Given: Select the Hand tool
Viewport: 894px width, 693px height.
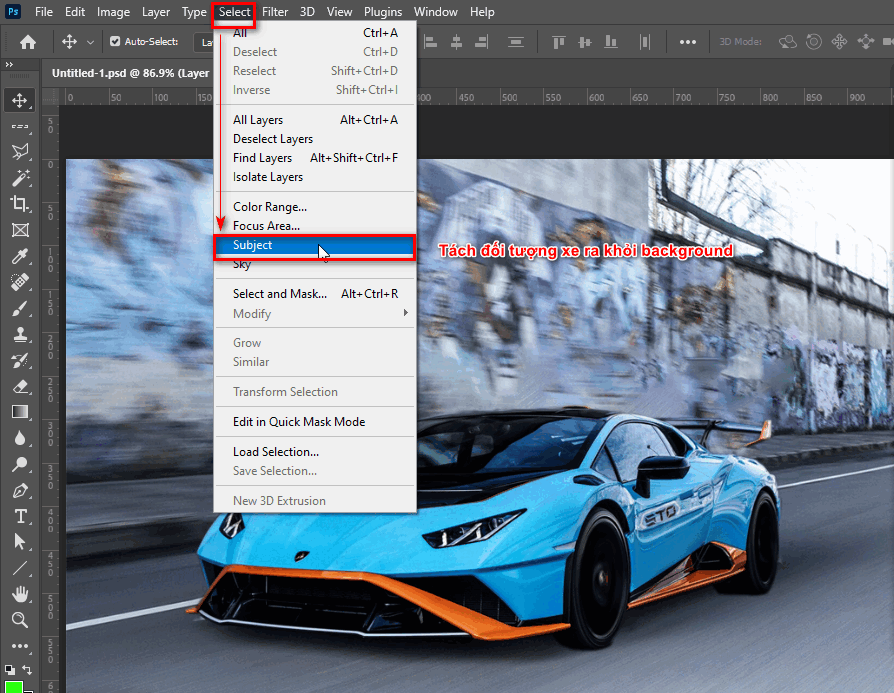Looking at the screenshot, I should tap(20, 594).
